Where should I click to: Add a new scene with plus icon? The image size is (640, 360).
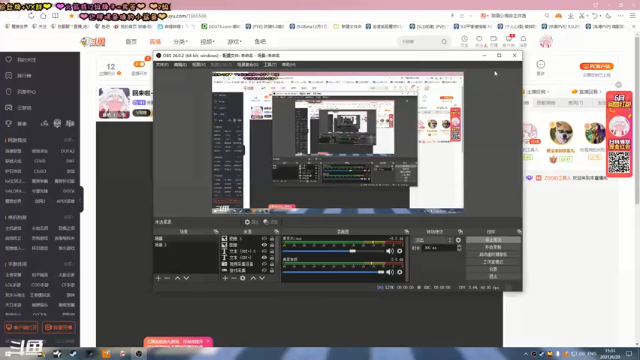pyautogui.click(x=158, y=278)
